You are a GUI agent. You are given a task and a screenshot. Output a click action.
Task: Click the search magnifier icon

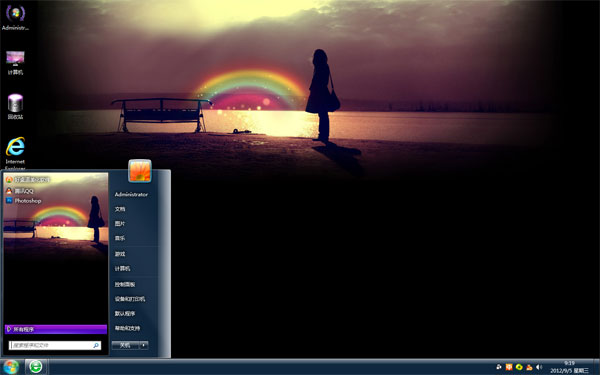[x=96, y=345]
